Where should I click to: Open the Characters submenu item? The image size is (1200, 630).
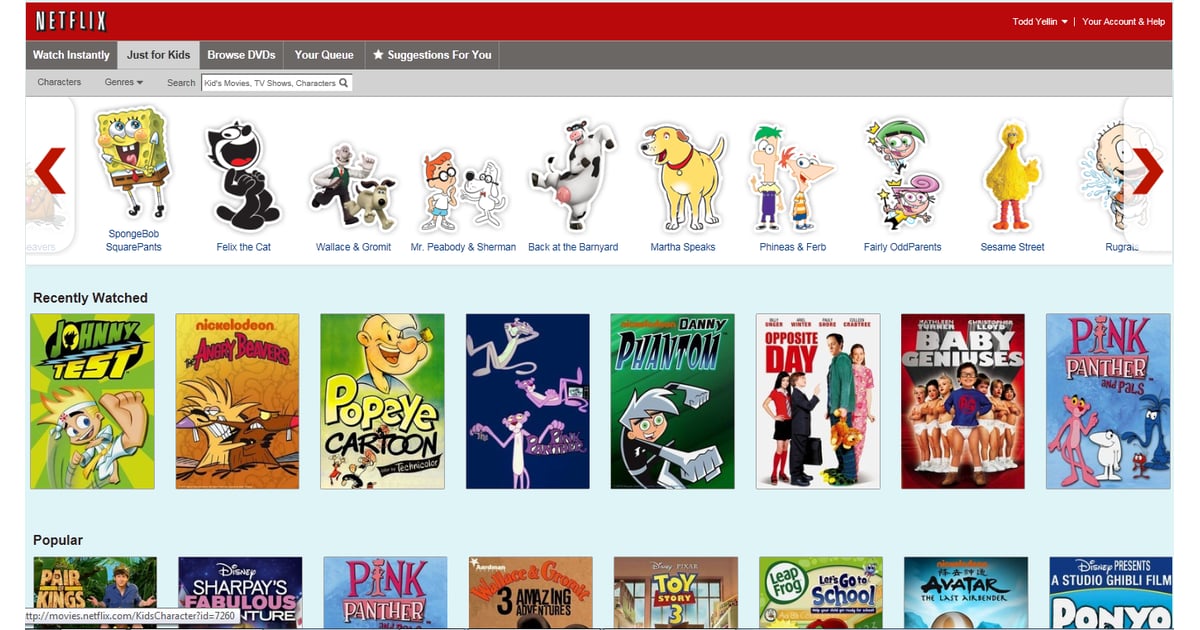(x=59, y=82)
